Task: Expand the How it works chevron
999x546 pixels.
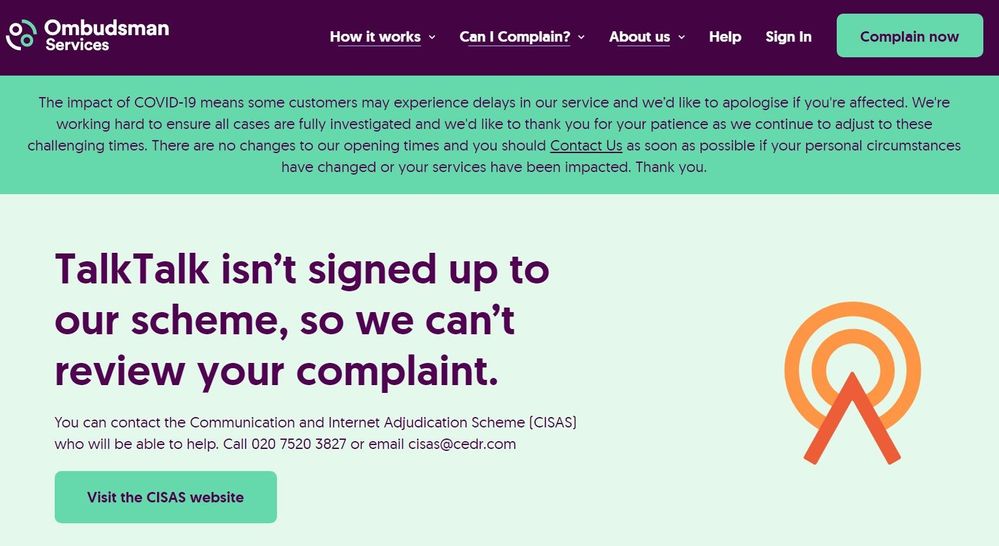Action: pos(432,37)
